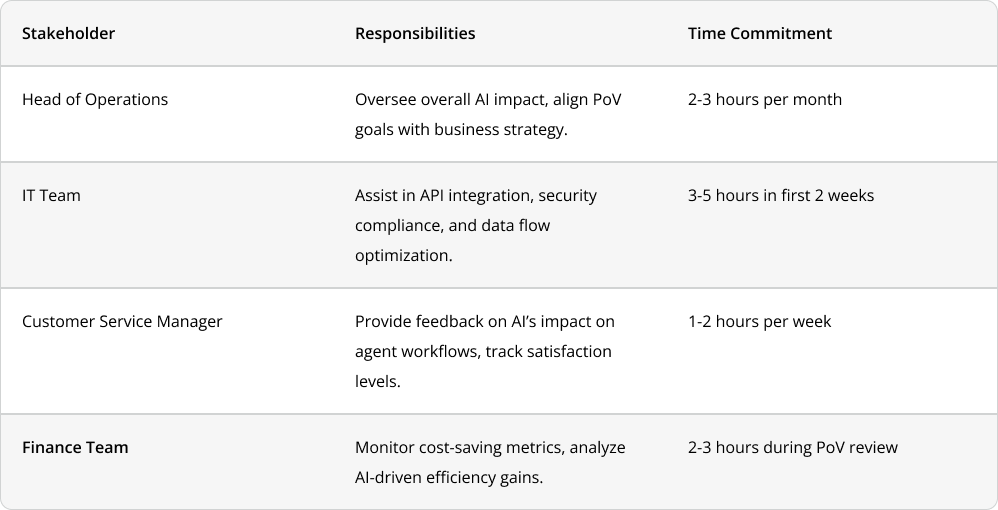Click the 'agent workflows, track satisfaction' line
The image size is (998, 510).
pos(483,351)
